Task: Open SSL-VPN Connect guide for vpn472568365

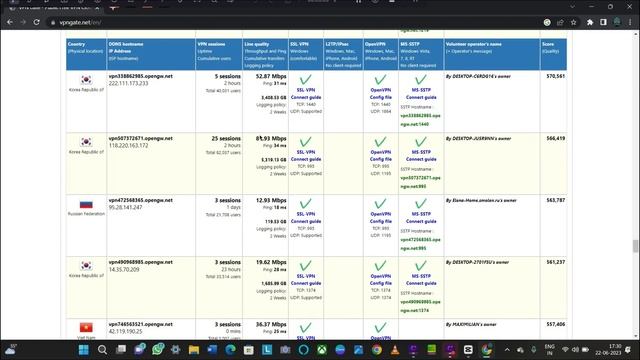Action: click(x=306, y=218)
